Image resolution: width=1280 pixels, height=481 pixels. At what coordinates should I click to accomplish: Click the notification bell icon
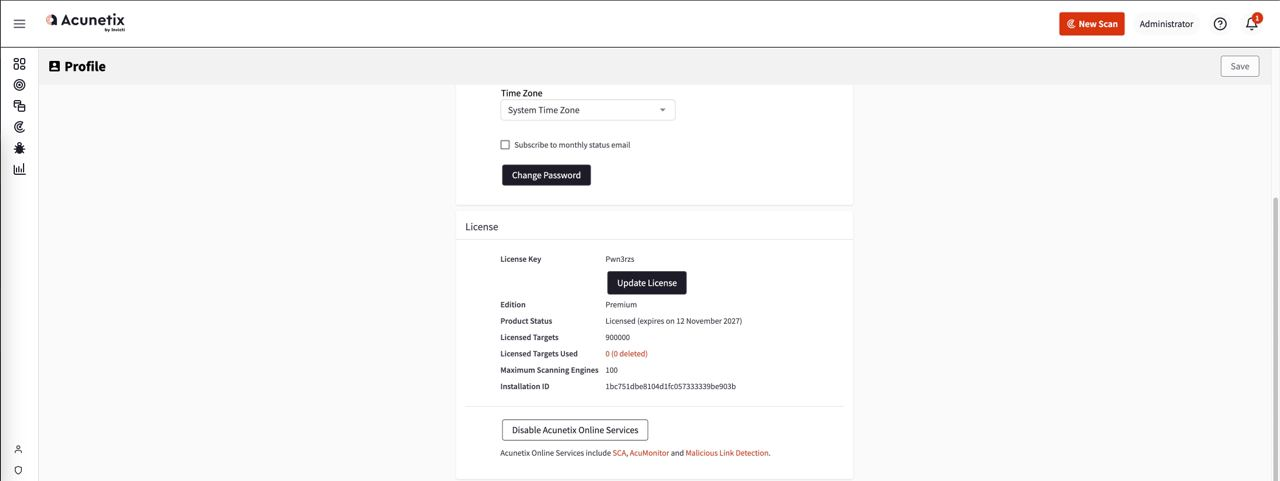click(1251, 24)
